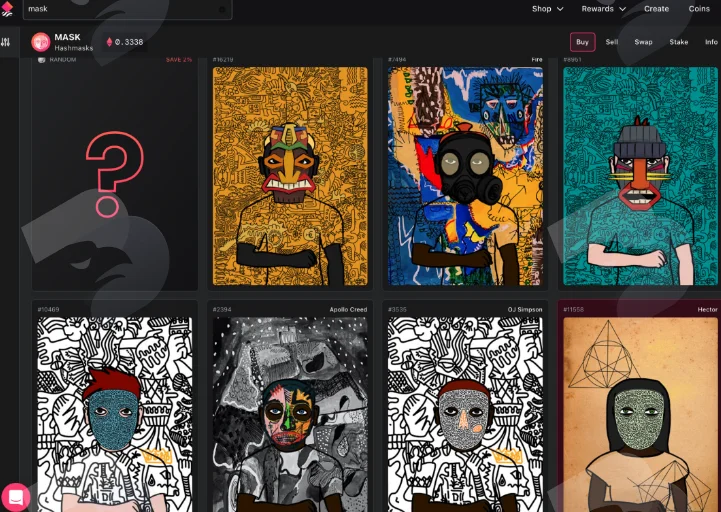Open the pink chat support bubble
Image resolution: width=721 pixels, height=512 pixels.
16,497
